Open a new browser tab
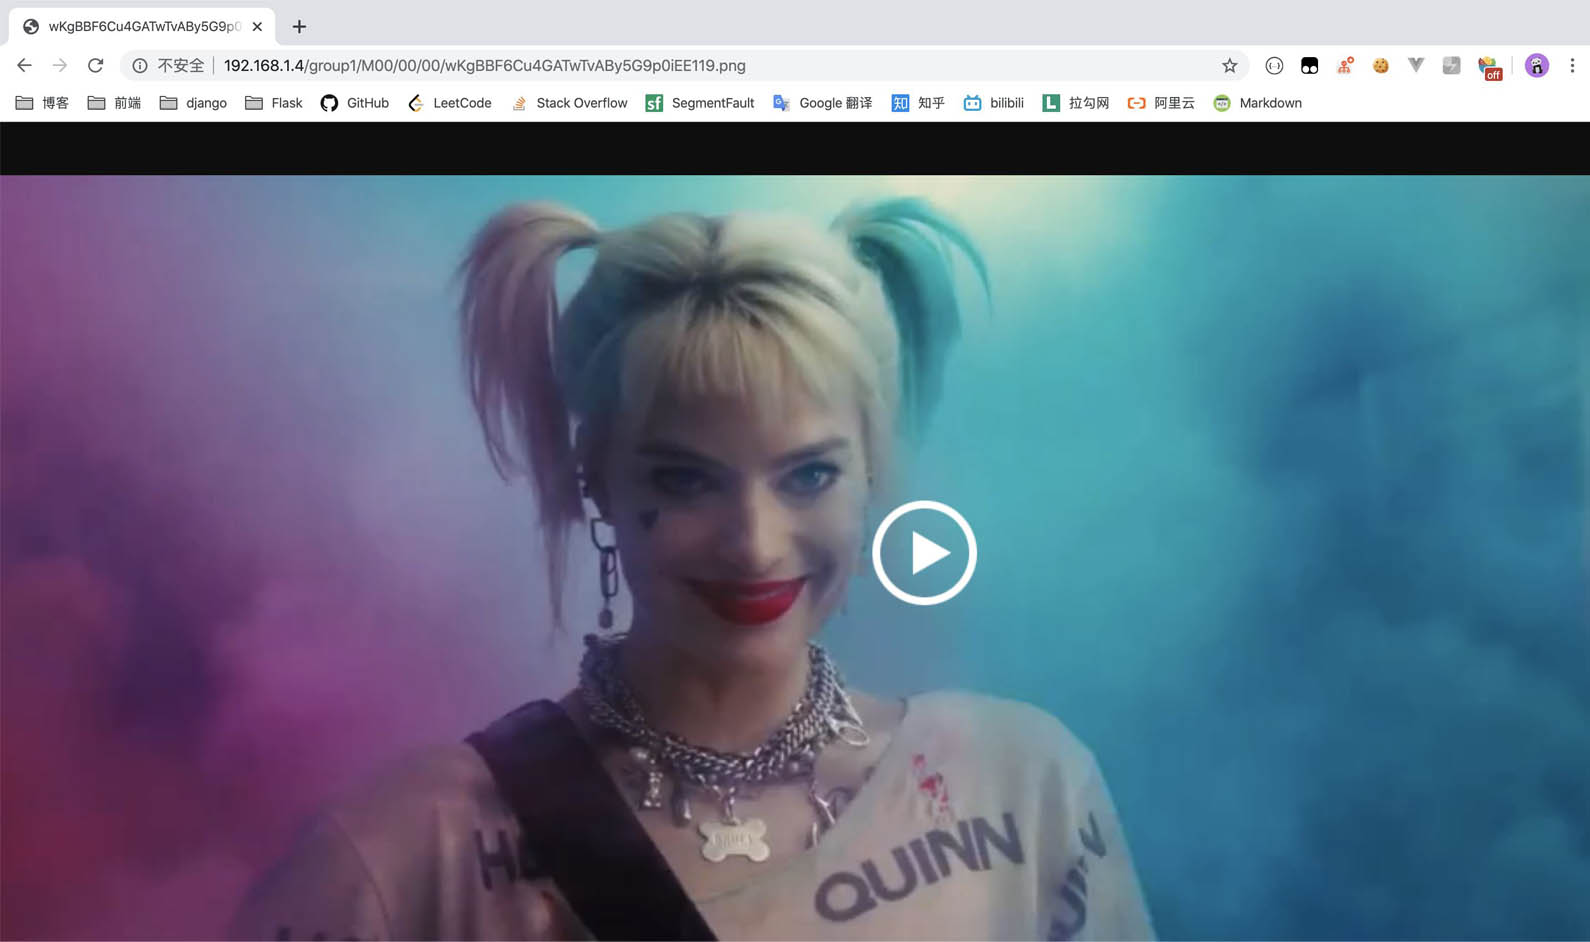 pos(299,27)
